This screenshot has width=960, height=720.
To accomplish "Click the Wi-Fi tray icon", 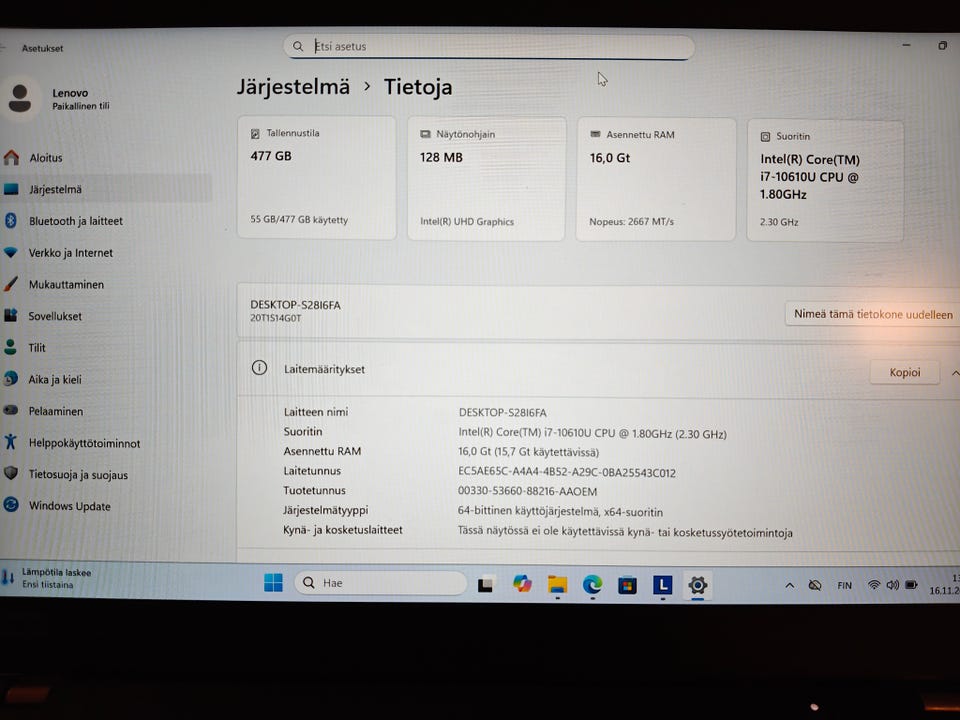I will 874,585.
